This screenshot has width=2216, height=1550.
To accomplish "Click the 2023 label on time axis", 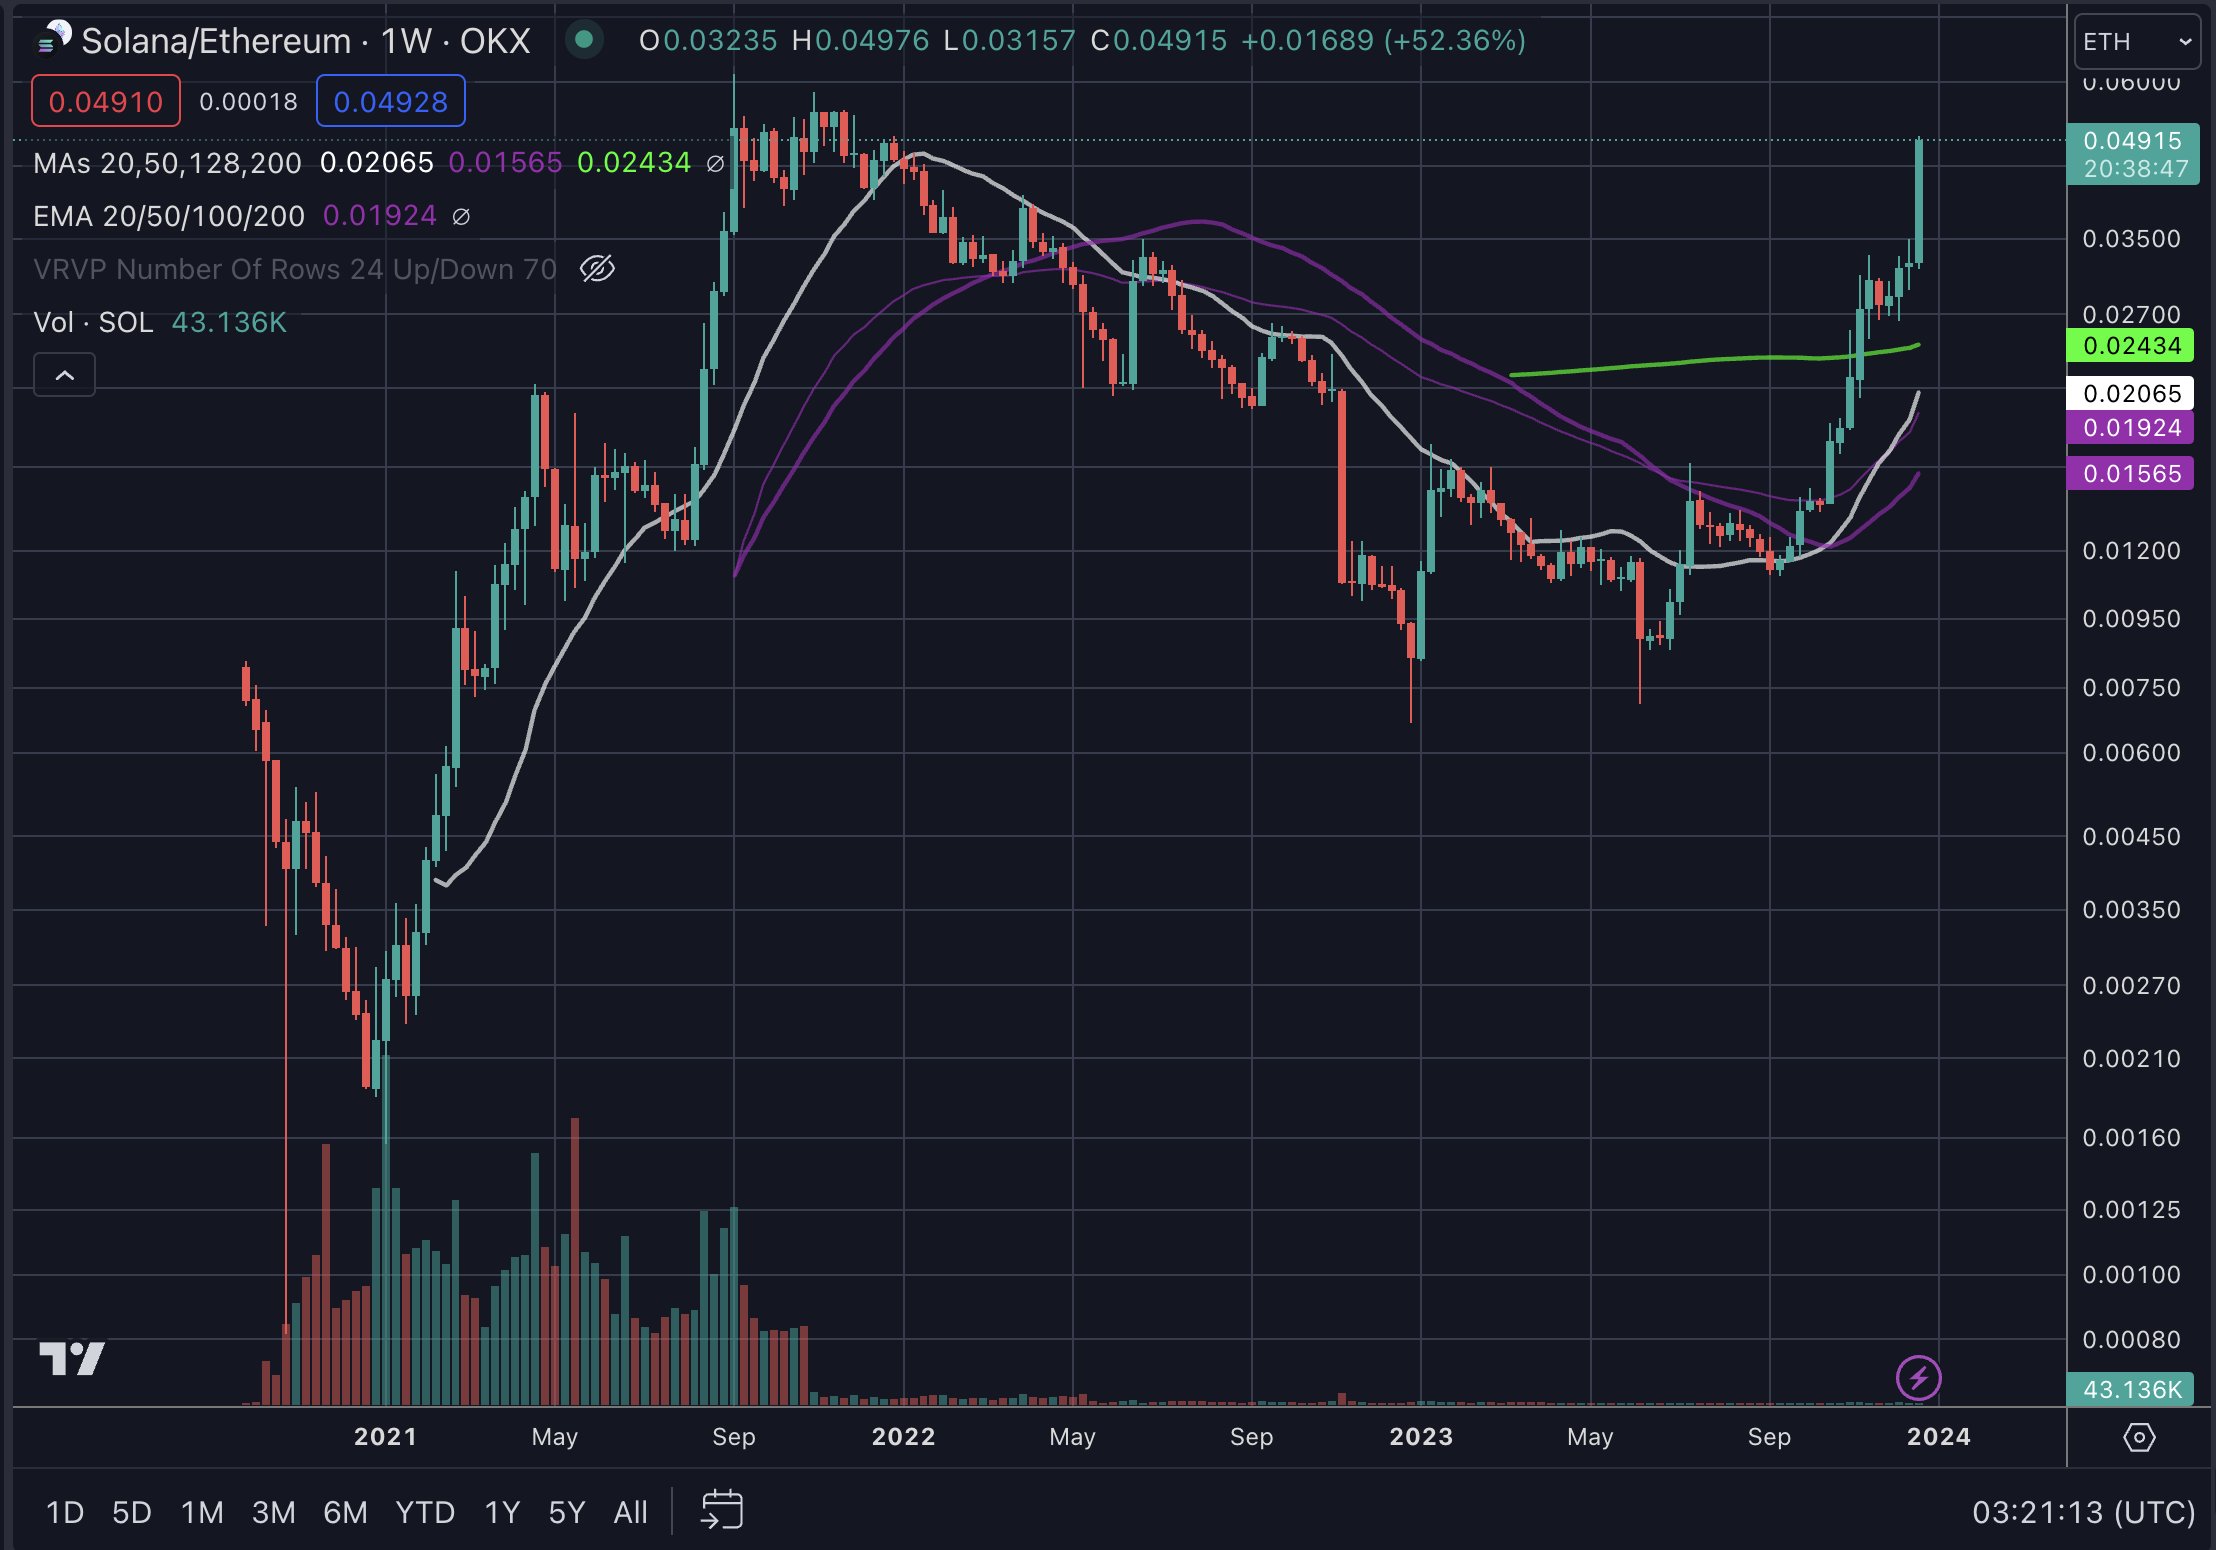I will point(1421,1437).
